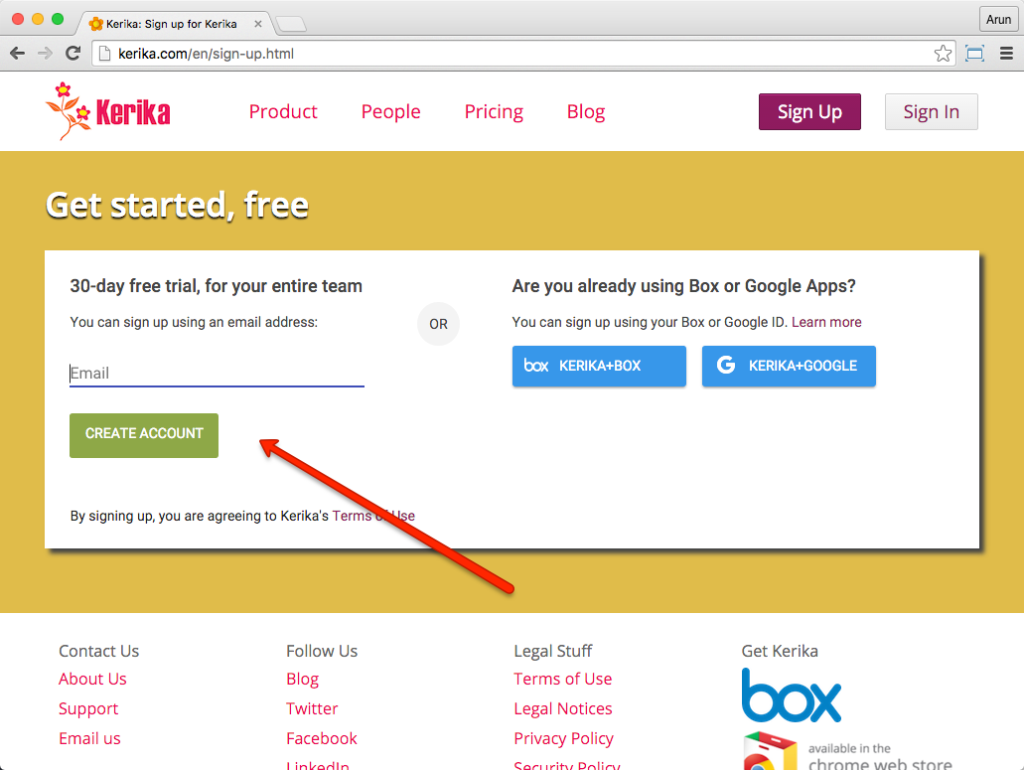
Task: Open the Legal Notices link
Action: pyautogui.click(x=562, y=709)
